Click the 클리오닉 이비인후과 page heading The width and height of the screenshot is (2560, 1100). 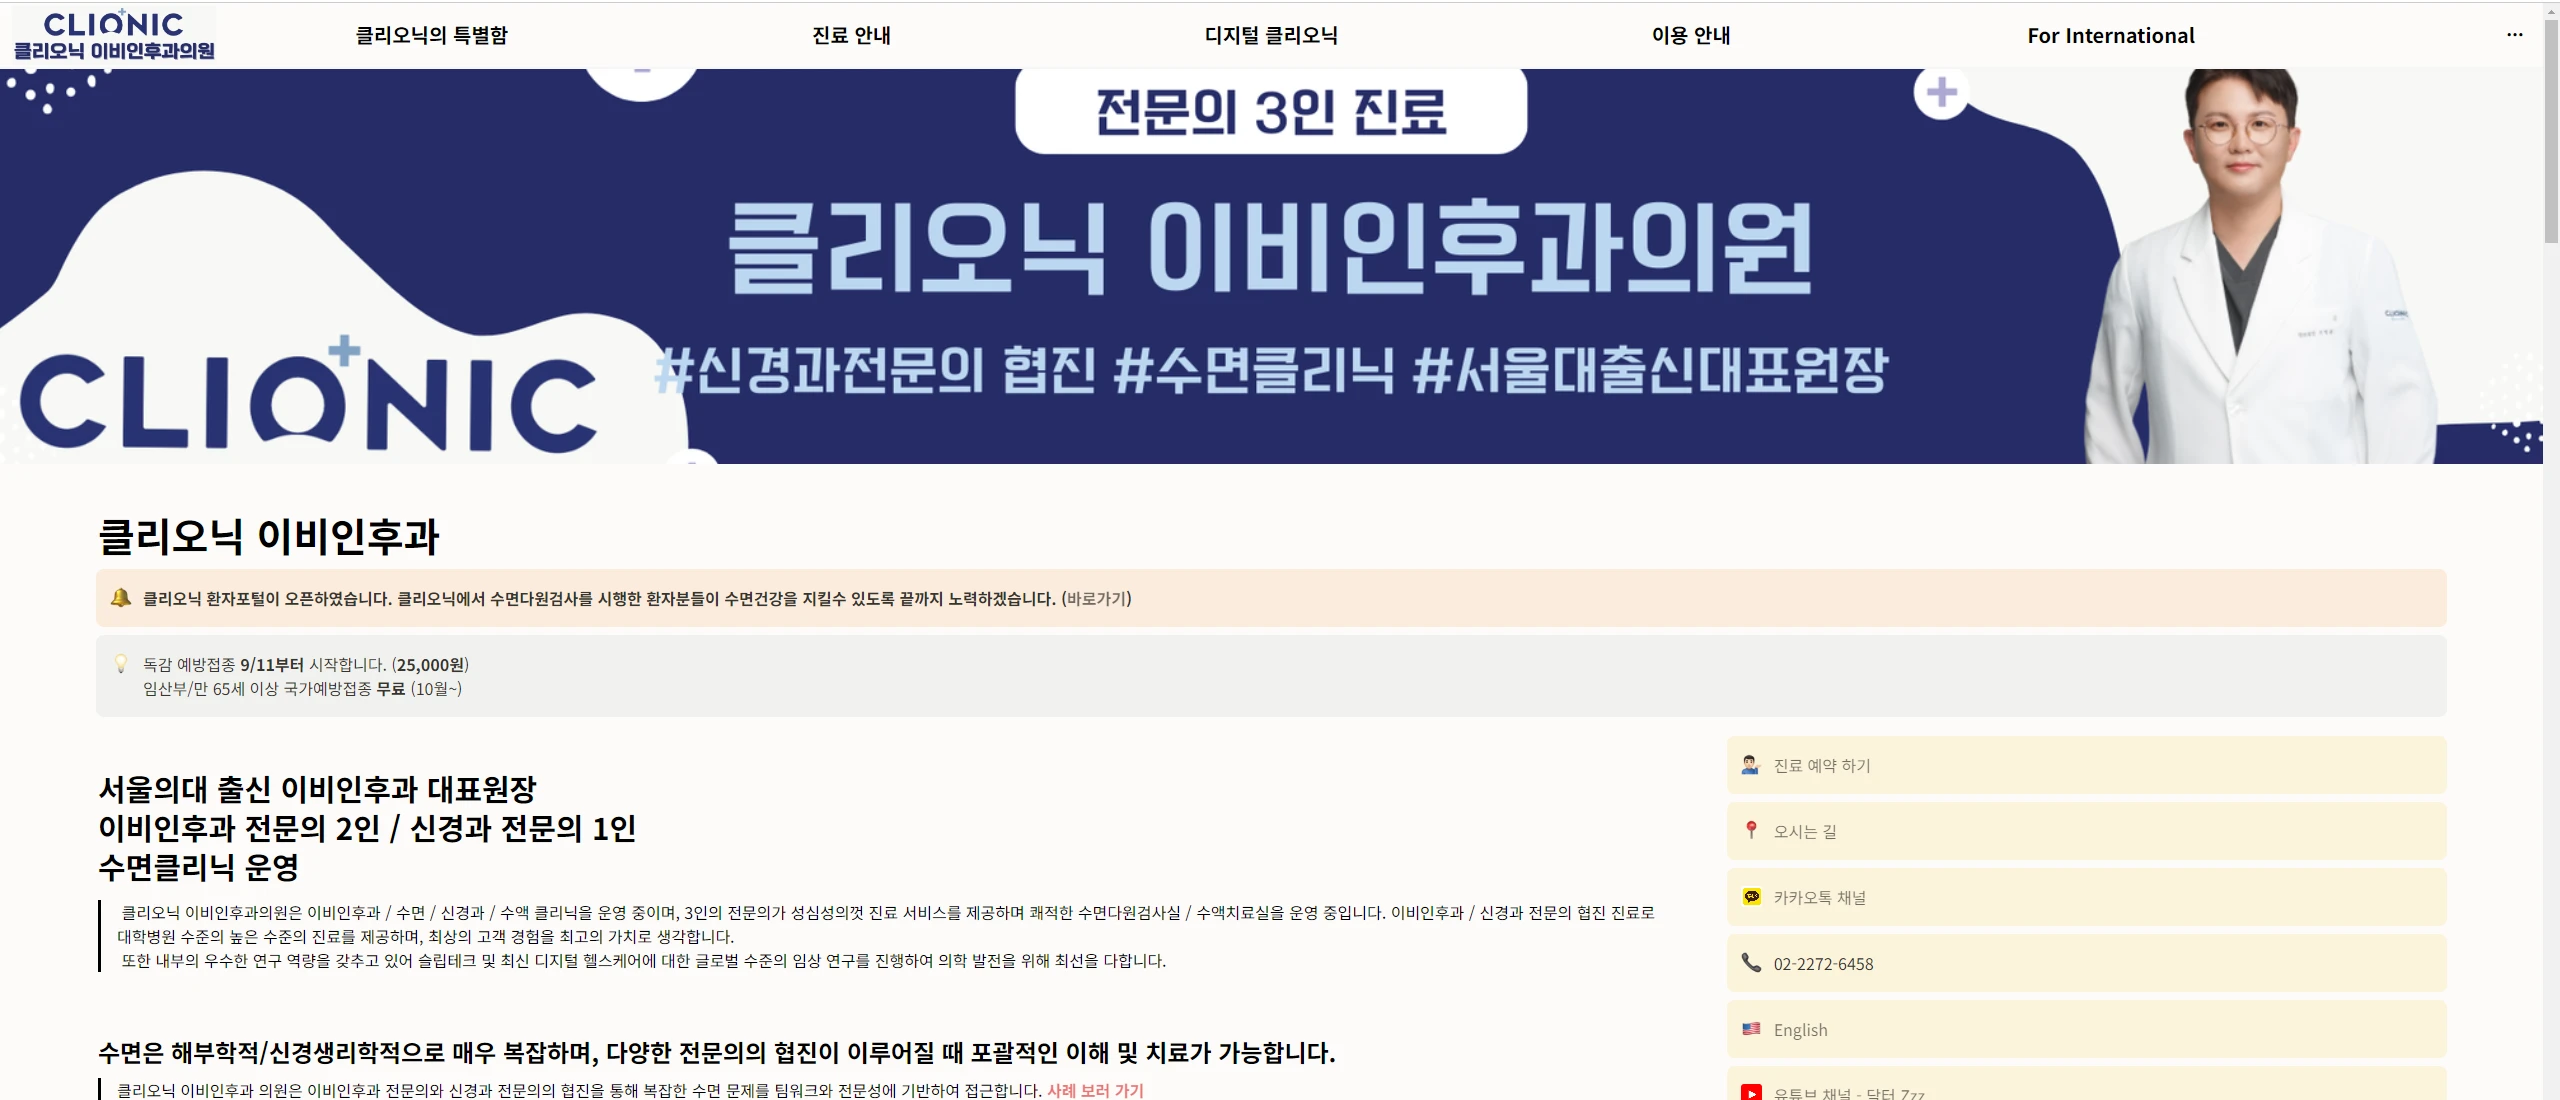269,536
